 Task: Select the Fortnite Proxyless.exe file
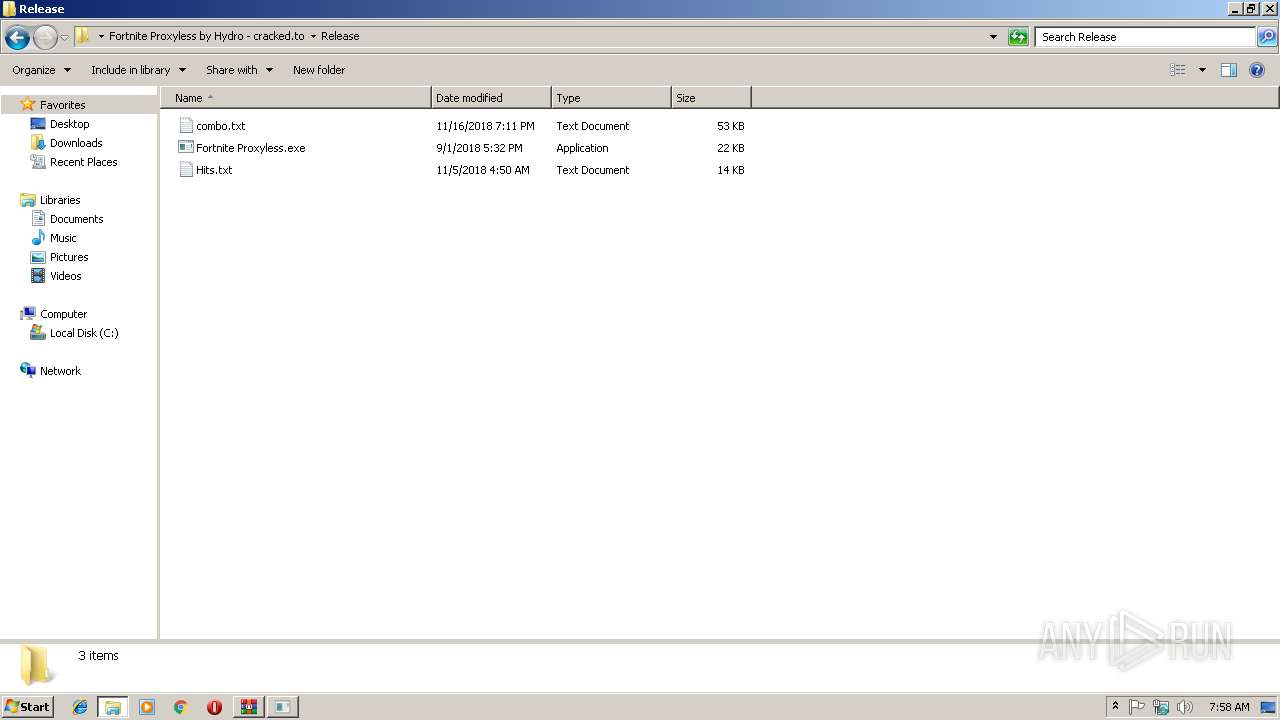[x=250, y=148]
